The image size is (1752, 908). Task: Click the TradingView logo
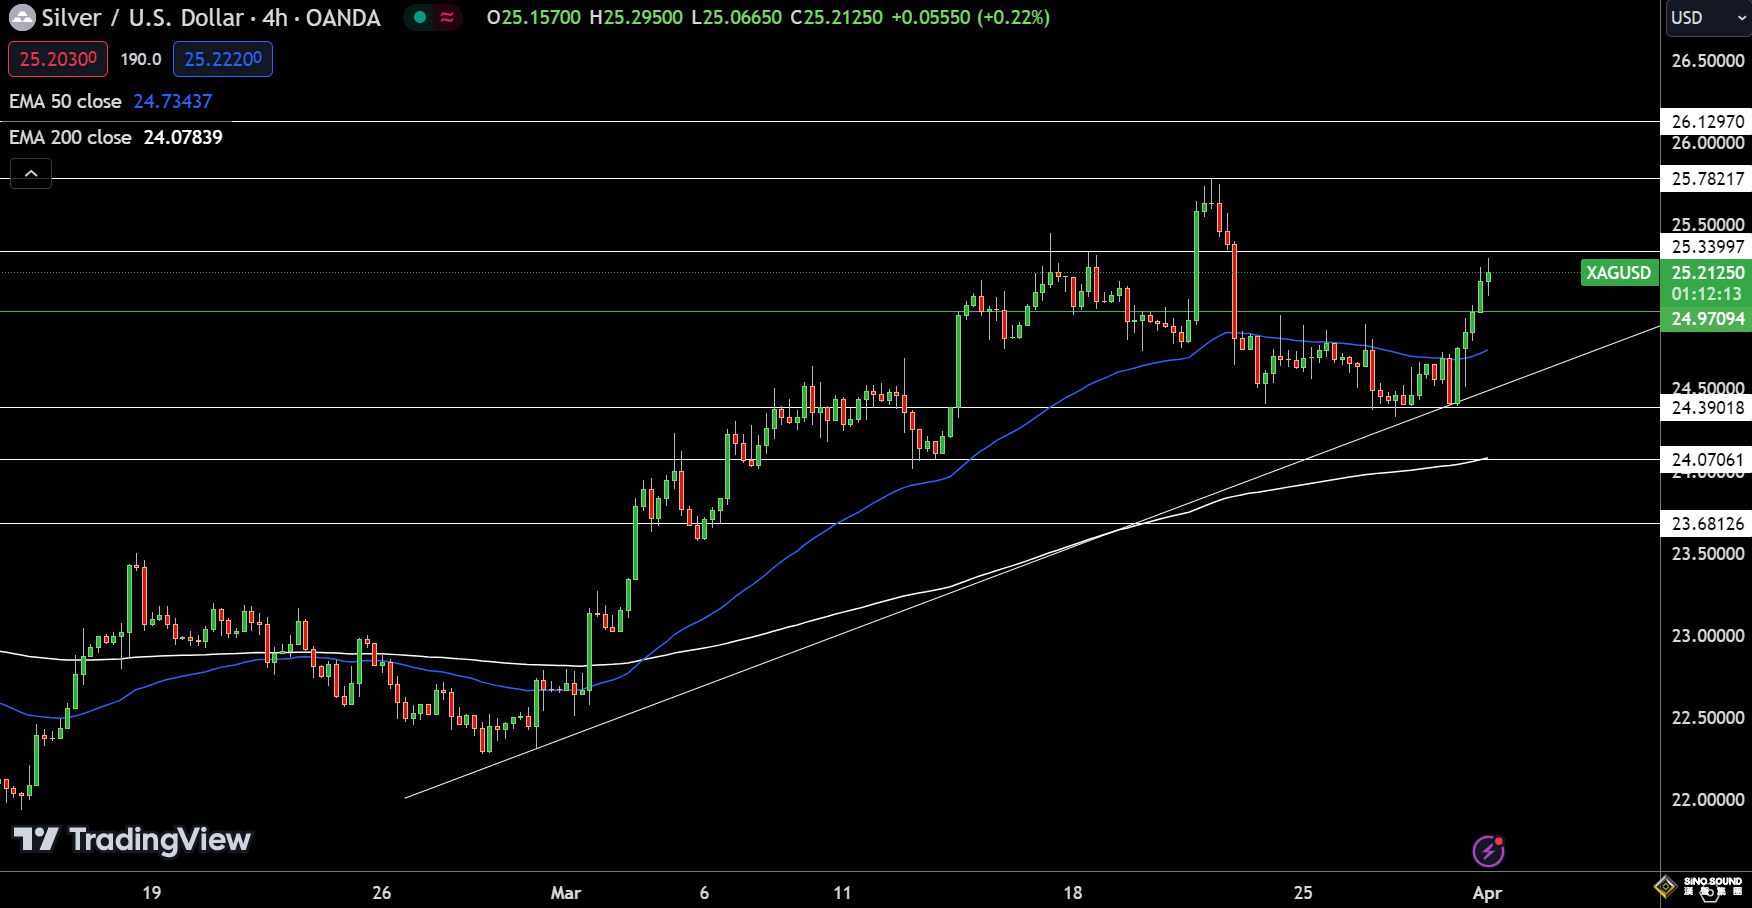click(131, 840)
